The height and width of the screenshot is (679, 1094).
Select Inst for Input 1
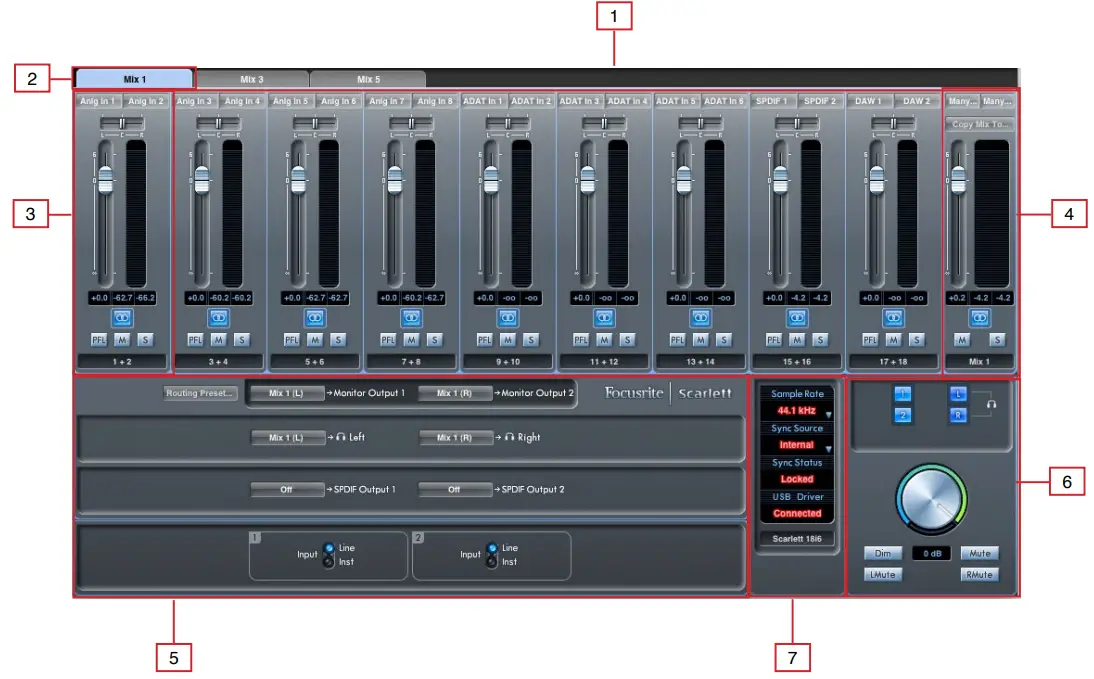pos(327,562)
